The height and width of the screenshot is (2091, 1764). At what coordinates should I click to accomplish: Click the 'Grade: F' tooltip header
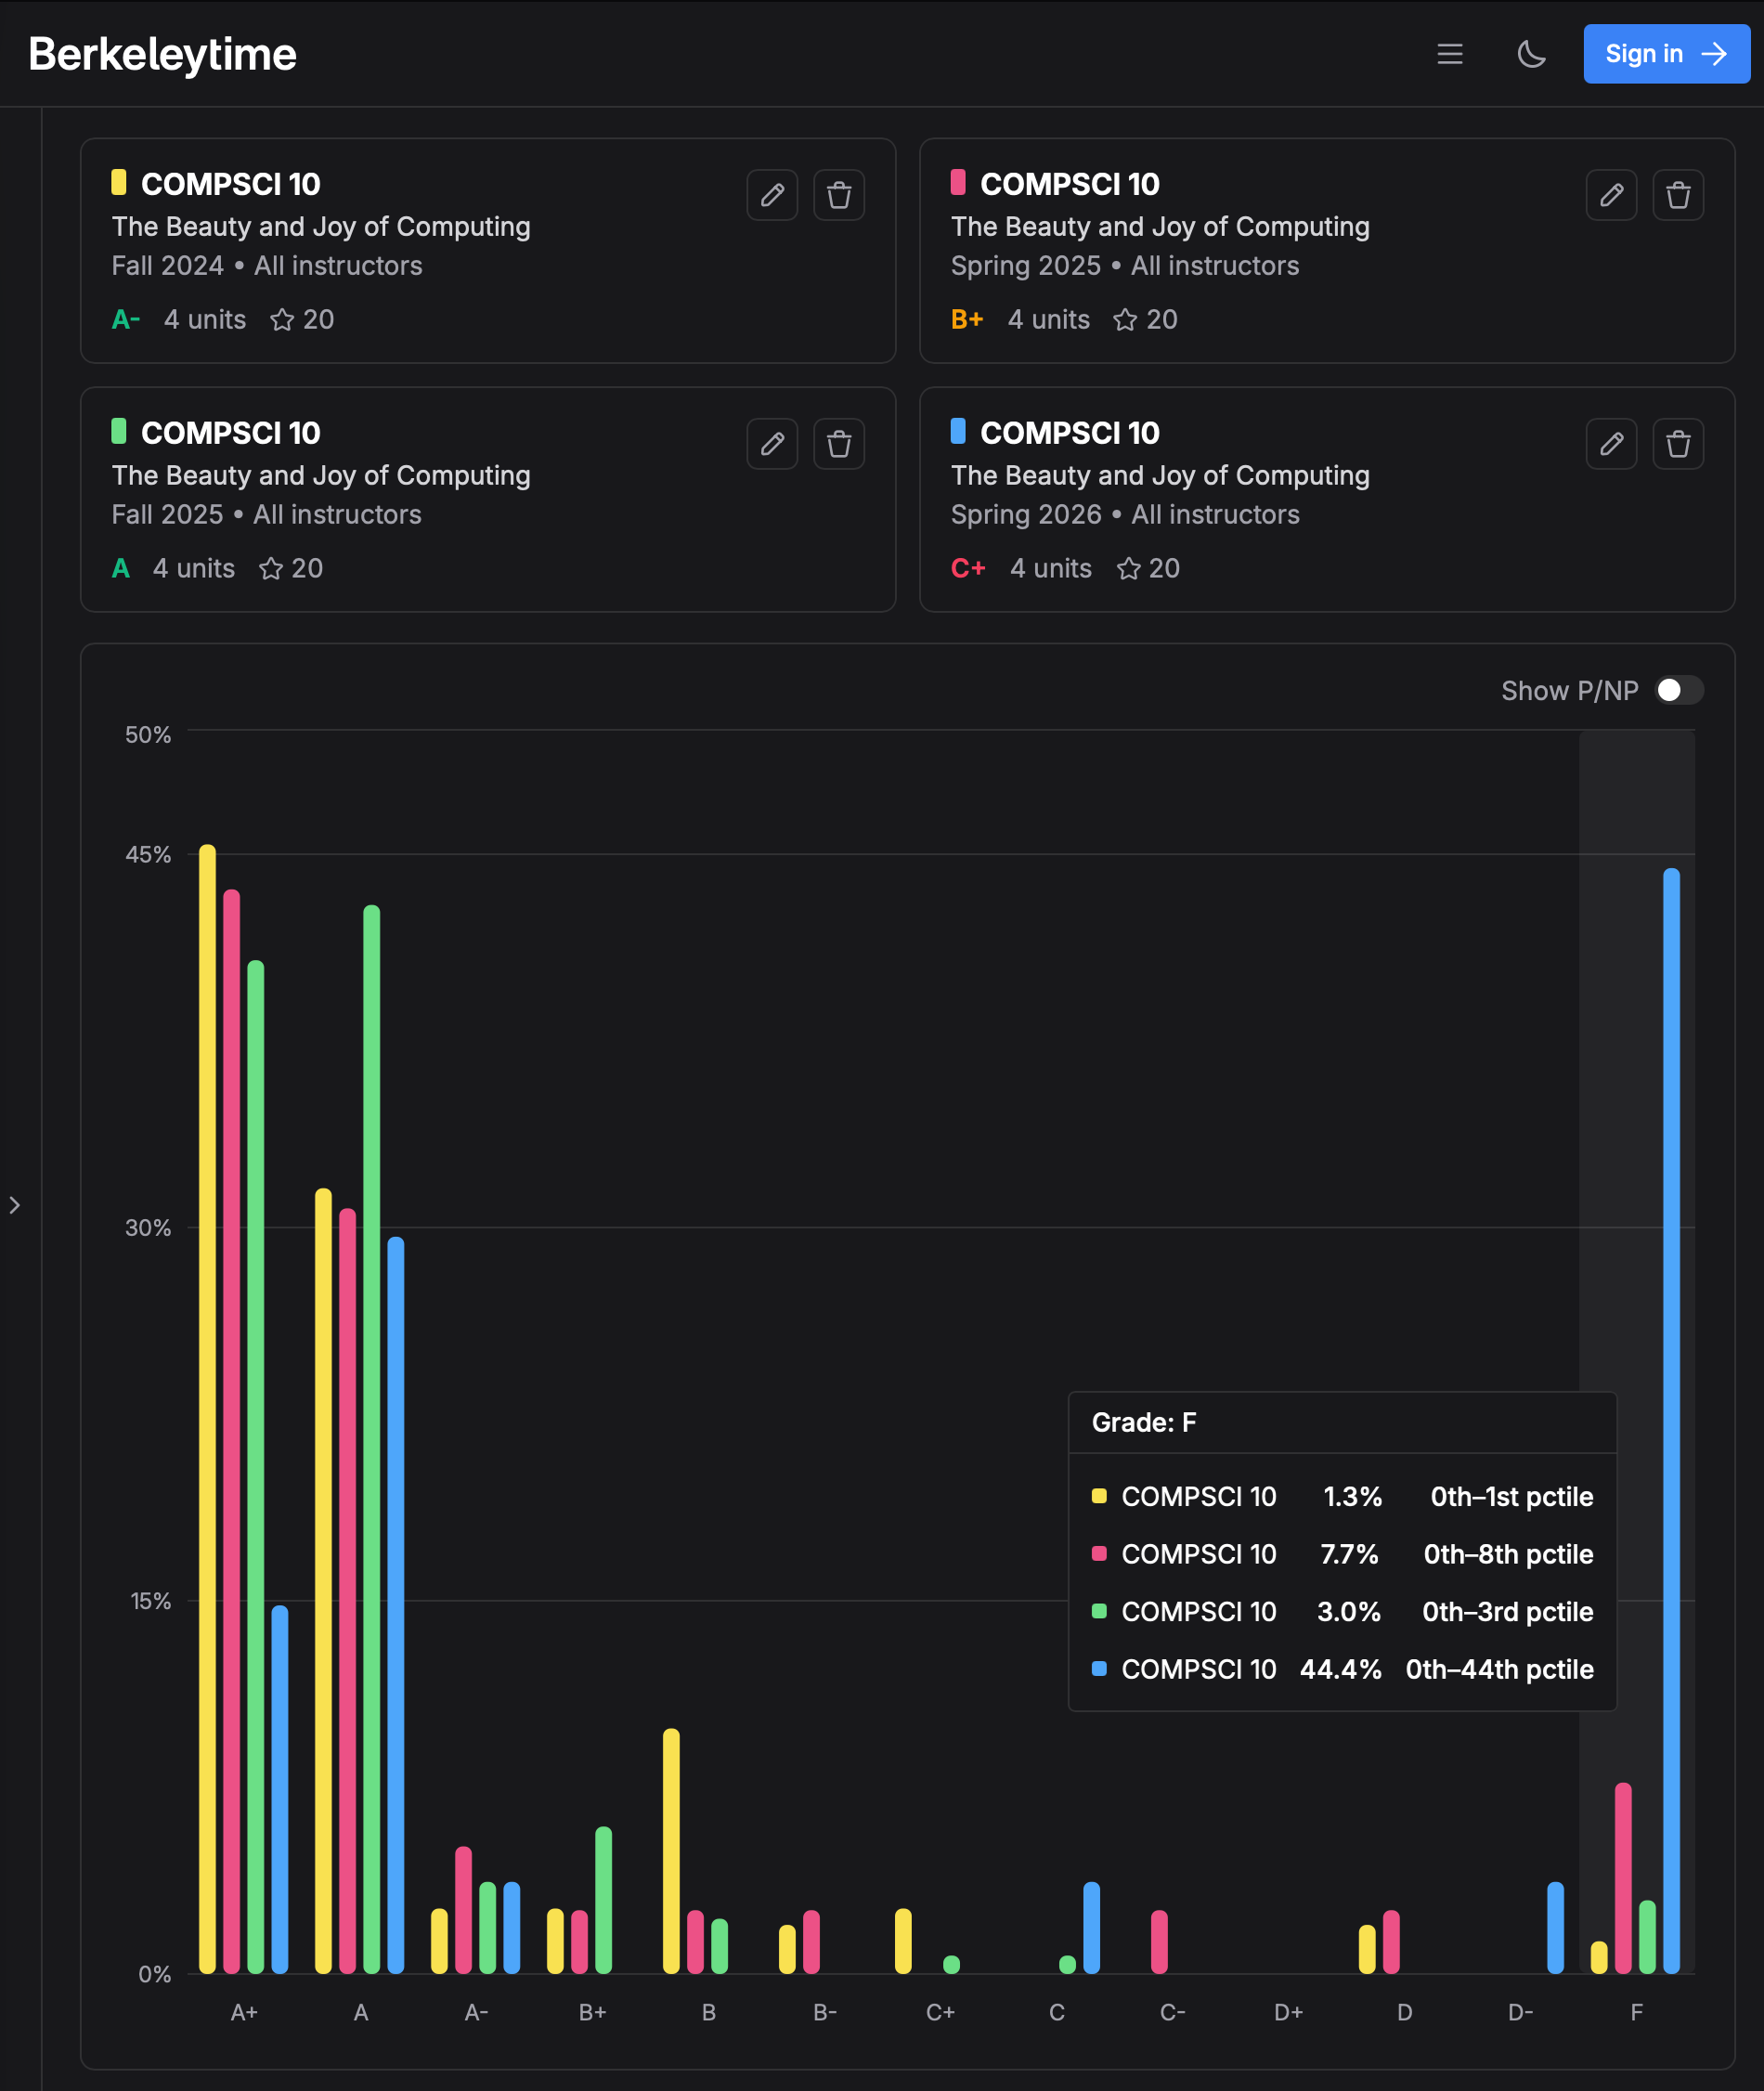tap(1143, 1422)
